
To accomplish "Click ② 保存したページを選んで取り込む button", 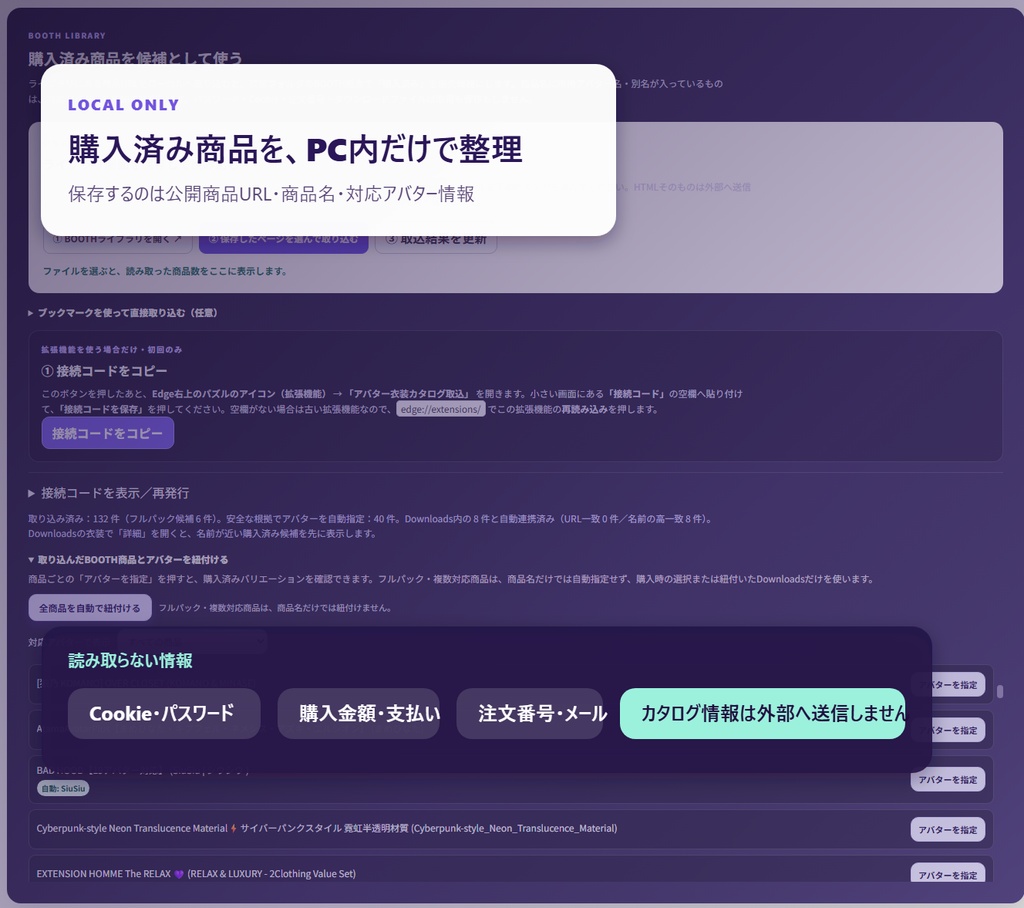I will pos(283,240).
